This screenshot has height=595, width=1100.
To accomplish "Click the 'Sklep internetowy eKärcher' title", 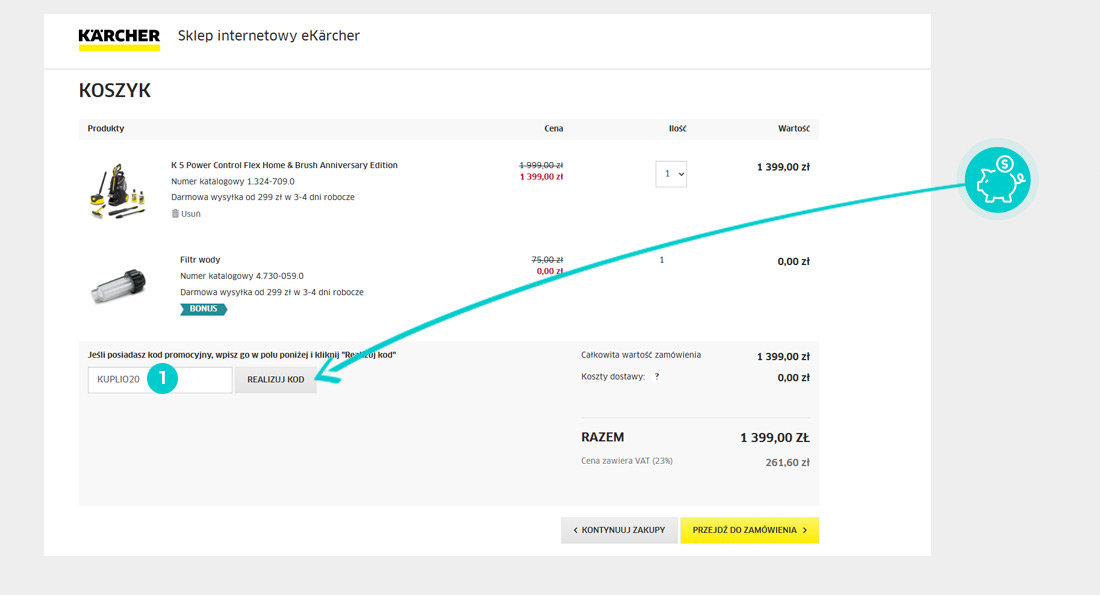I will click(x=269, y=36).
